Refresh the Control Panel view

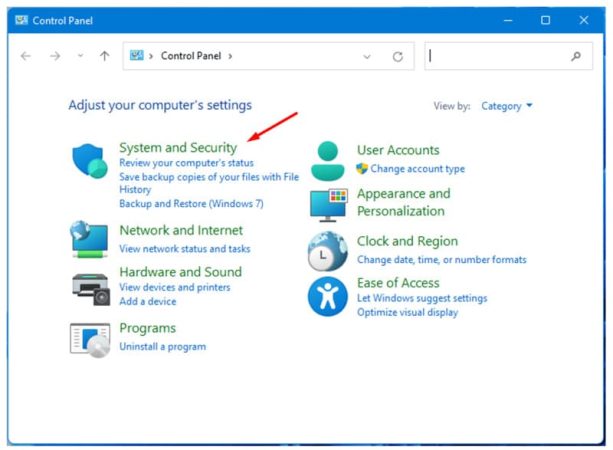(398, 57)
